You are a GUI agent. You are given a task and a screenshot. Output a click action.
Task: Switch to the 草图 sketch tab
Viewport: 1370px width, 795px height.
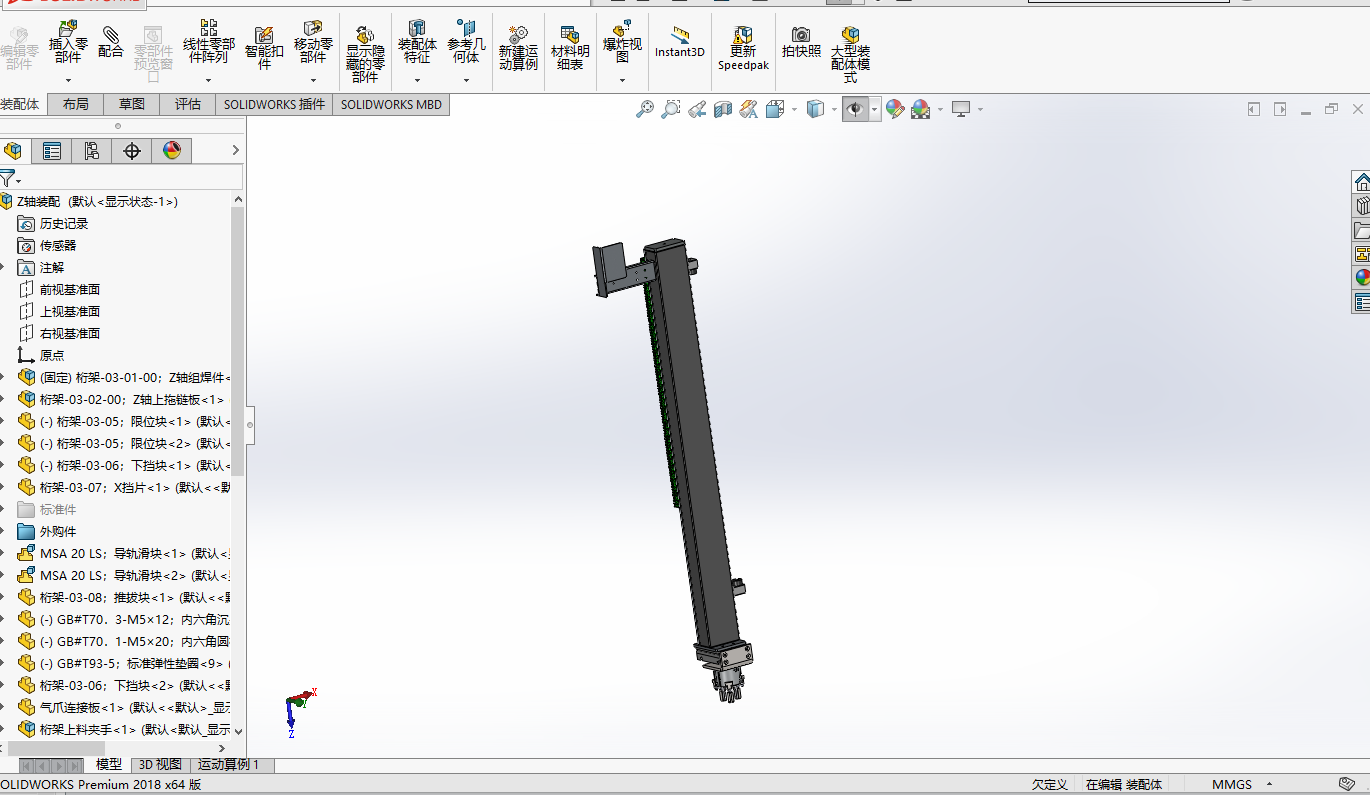pos(131,104)
